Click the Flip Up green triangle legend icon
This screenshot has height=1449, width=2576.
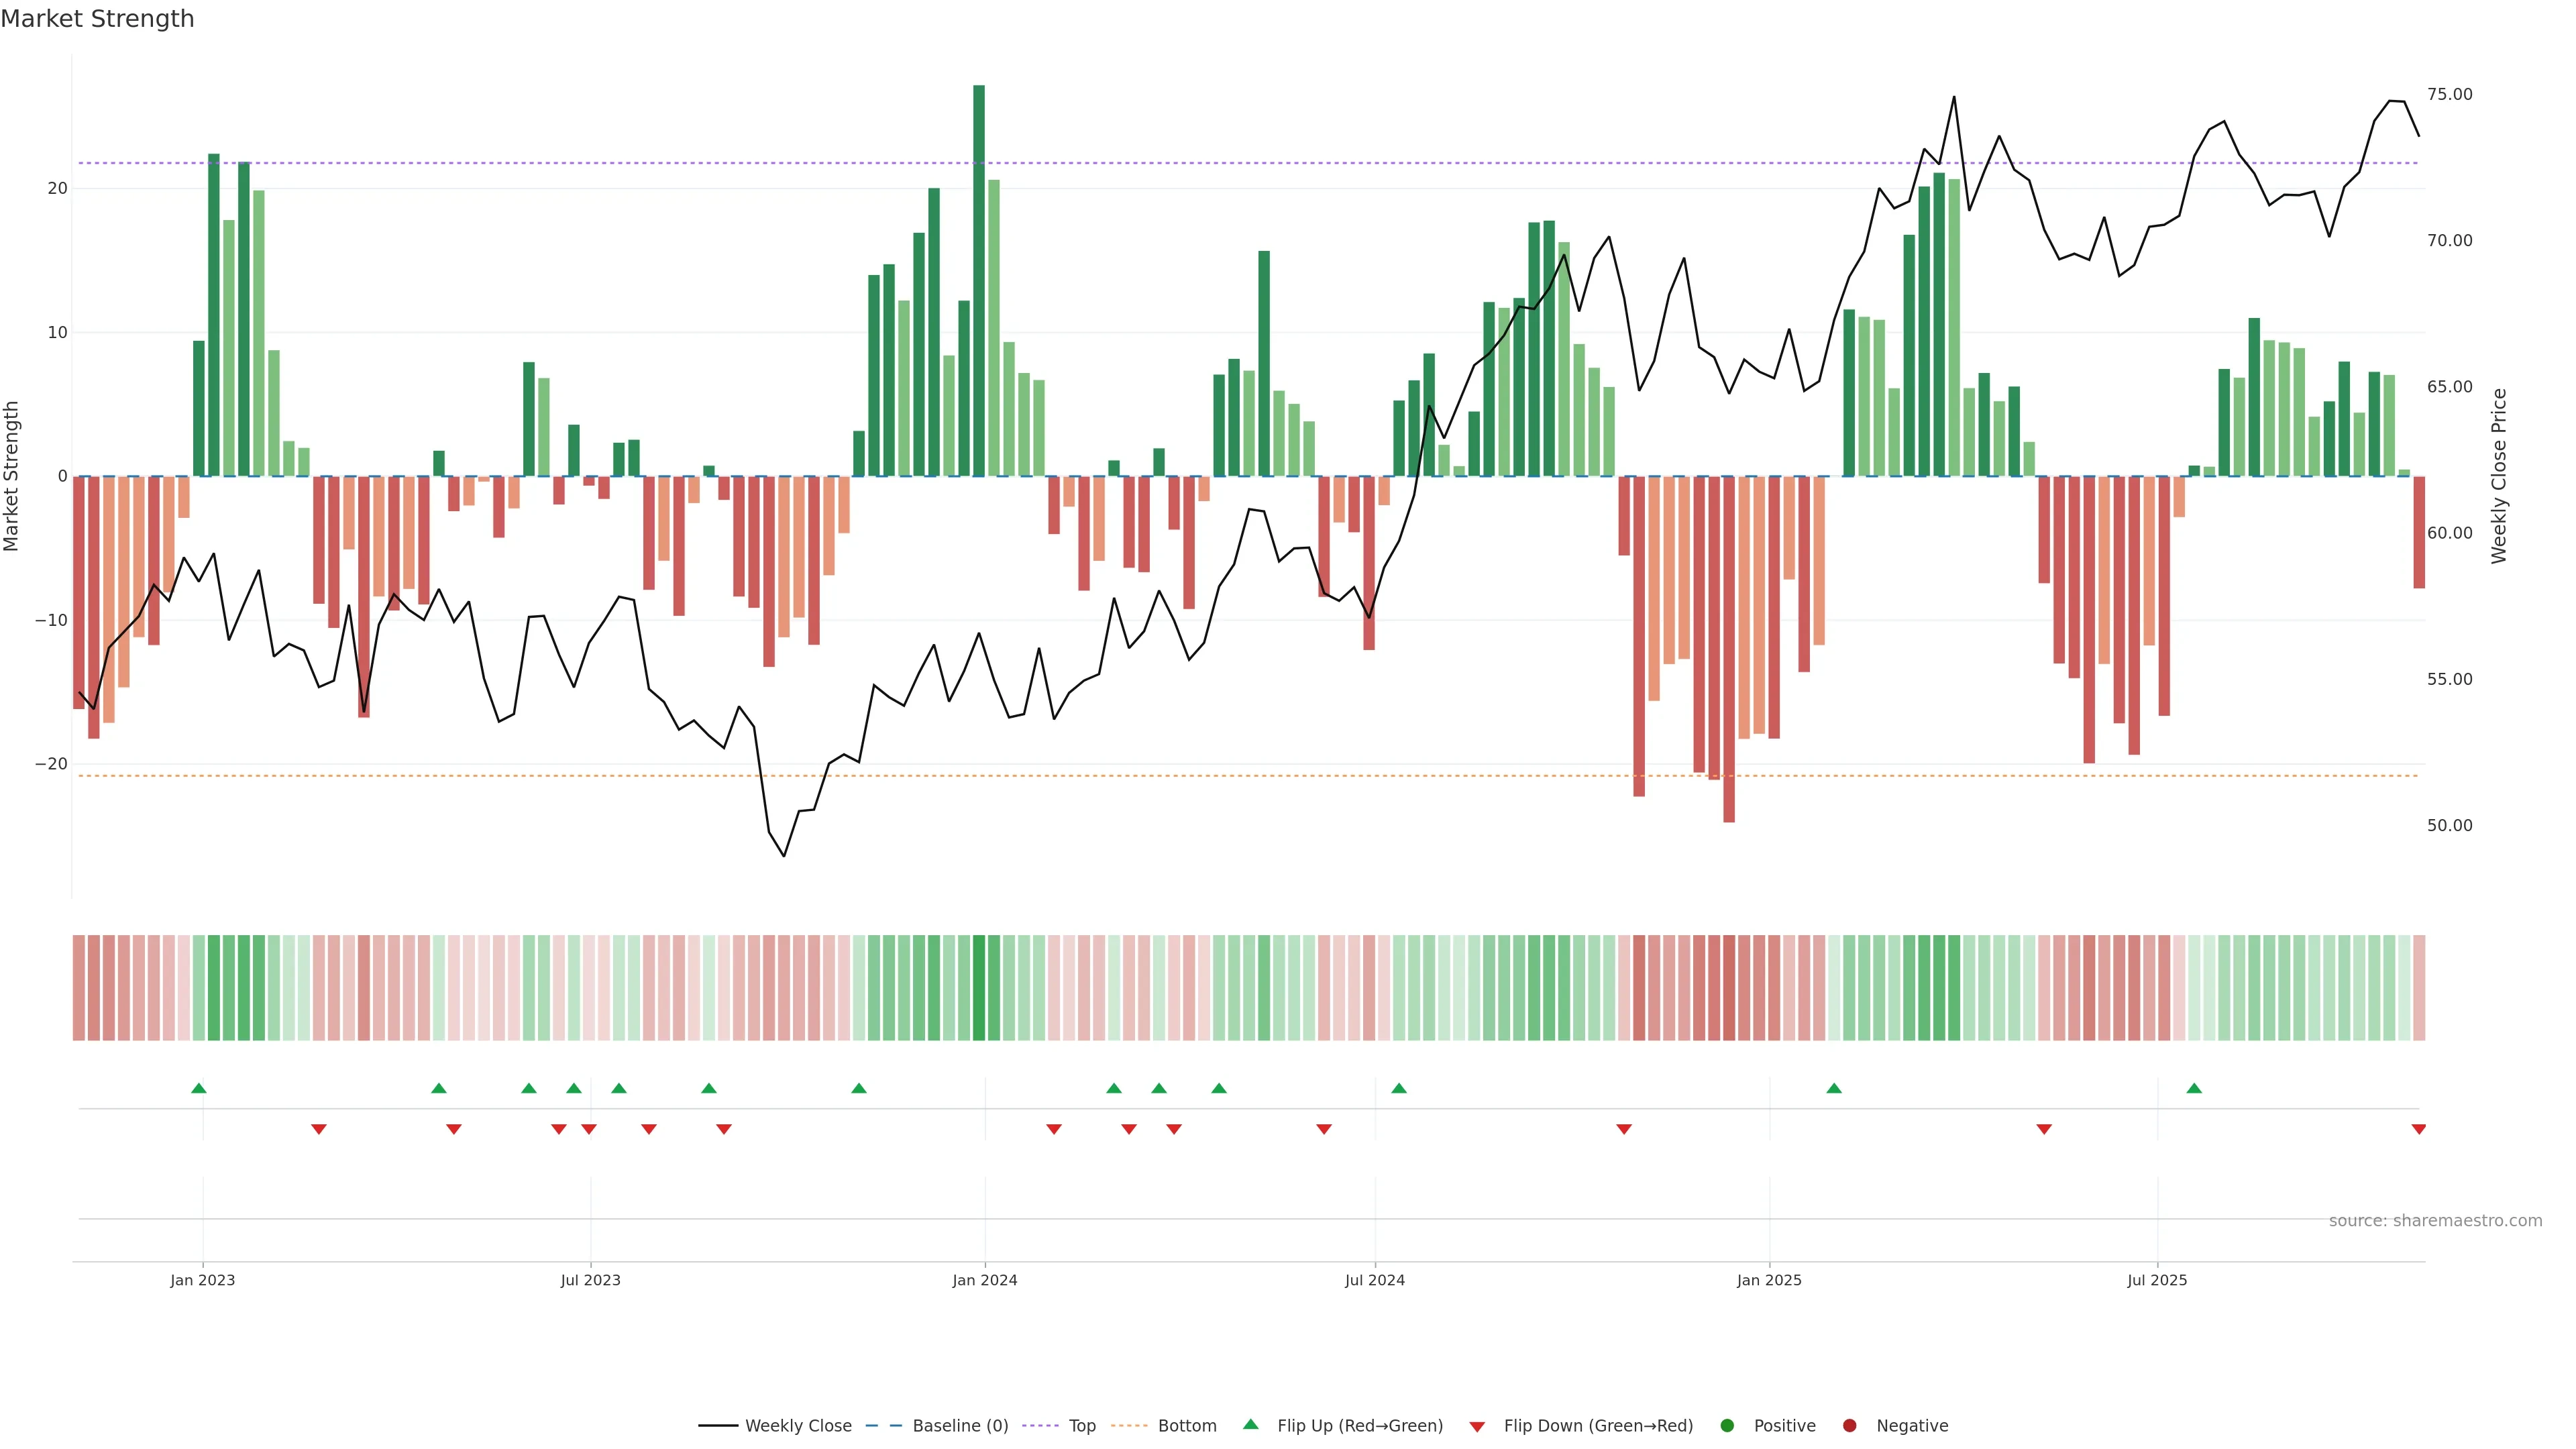pyautogui.click(x=1250, y=1424)
